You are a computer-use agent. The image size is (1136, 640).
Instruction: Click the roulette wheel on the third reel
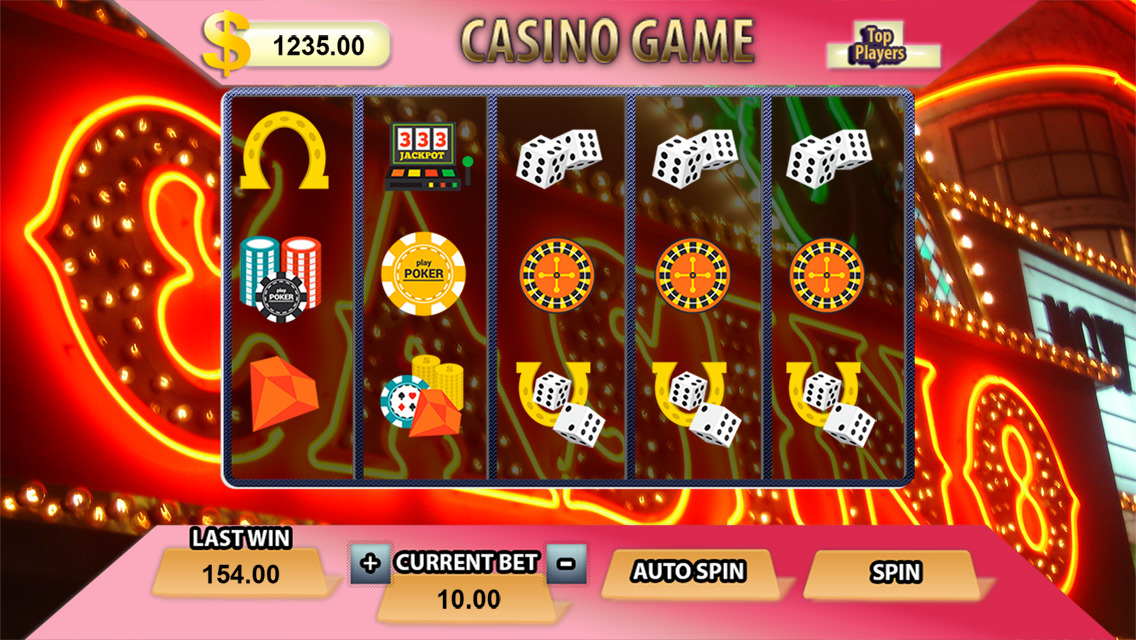coord(556,275)
